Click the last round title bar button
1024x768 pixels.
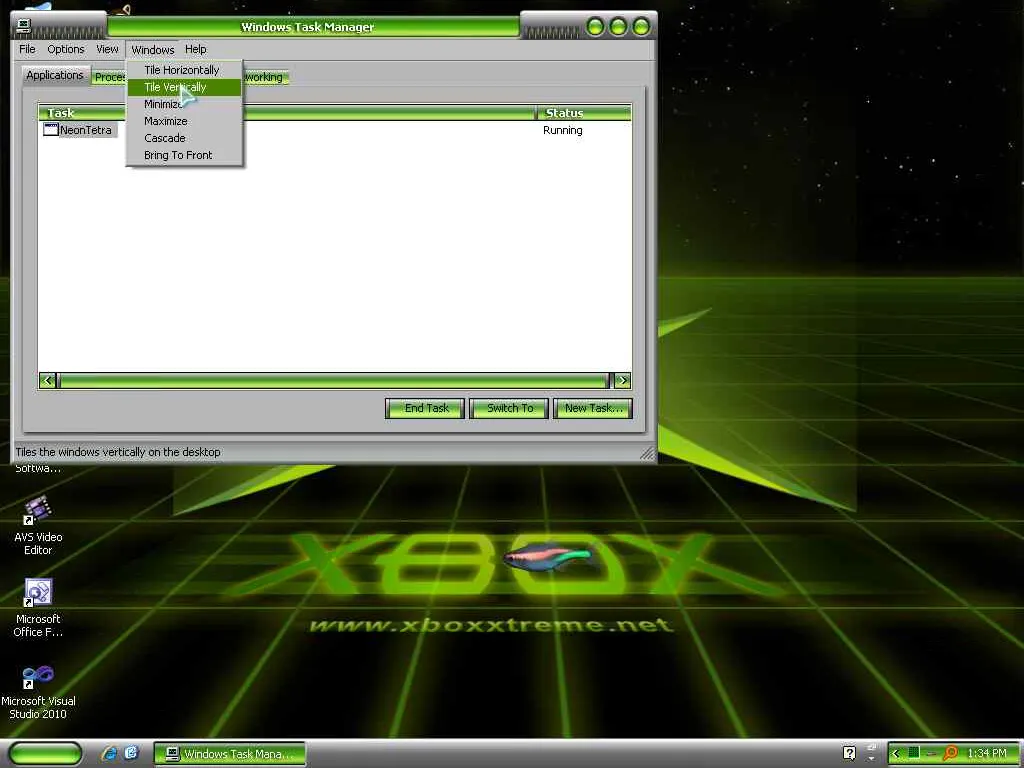click(641, 27)
